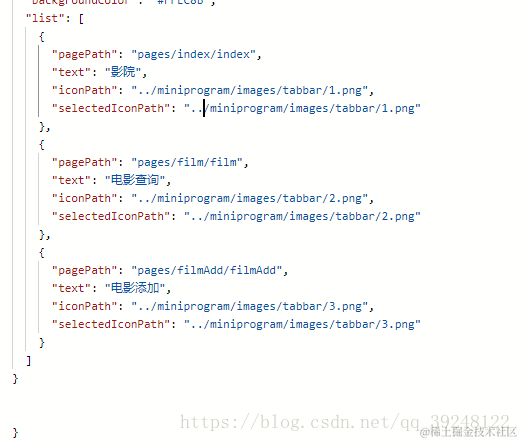The image size is (521, 442).
Task: Click the opening square bracket after list
Action: click(x=81, y=19)
